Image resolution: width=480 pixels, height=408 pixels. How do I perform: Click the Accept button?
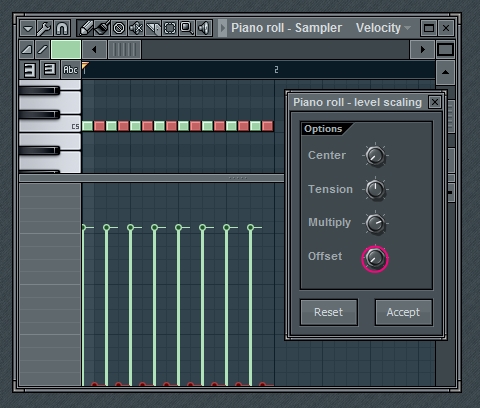pyautogui.click(x=403, y=312)
